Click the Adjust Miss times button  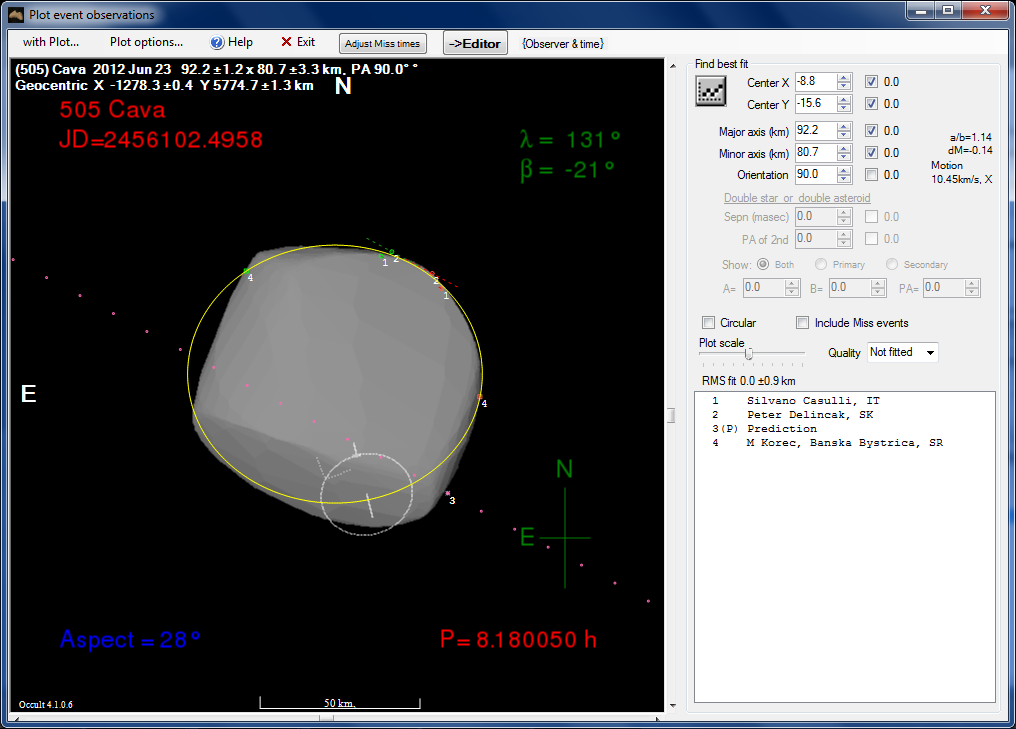[382, 43]
